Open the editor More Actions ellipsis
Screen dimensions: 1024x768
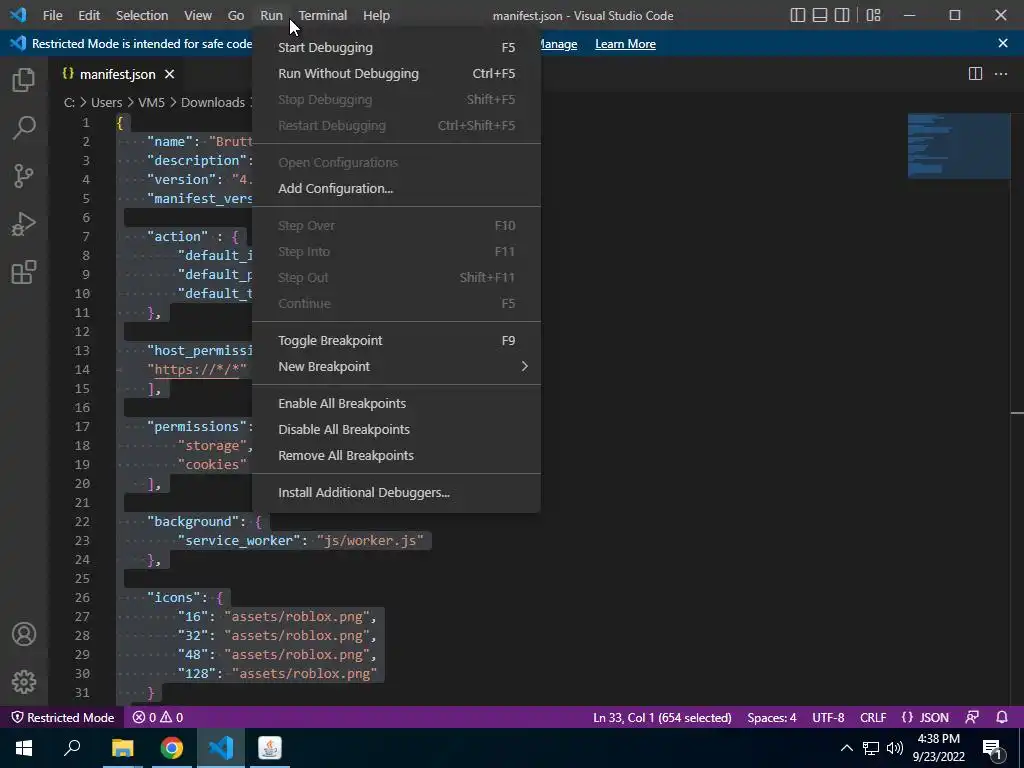(1000, 74)
